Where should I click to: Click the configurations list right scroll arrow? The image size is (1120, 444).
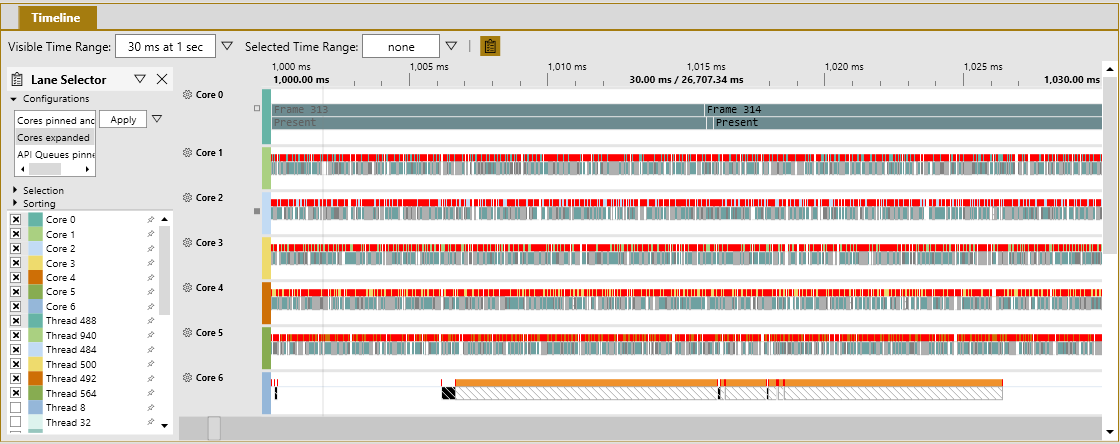88,169
